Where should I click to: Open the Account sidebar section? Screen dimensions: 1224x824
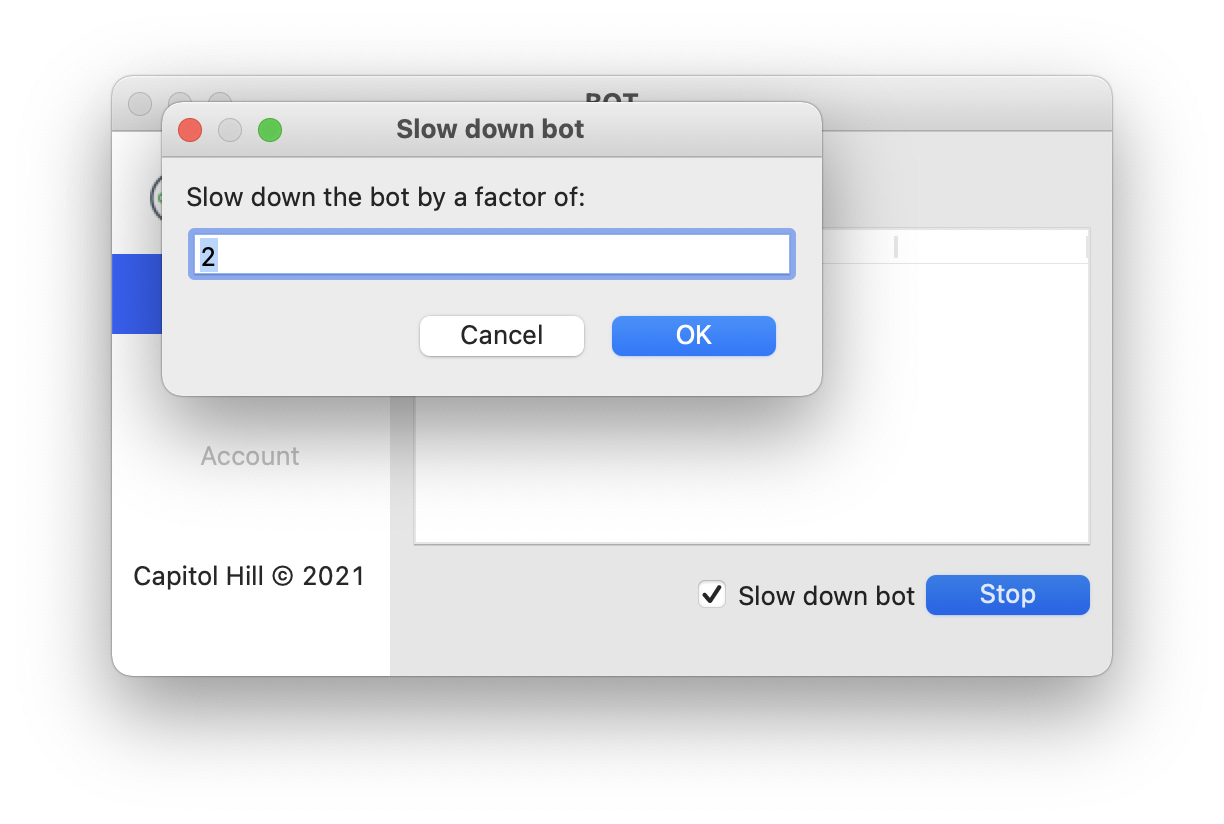pos(250,456)
